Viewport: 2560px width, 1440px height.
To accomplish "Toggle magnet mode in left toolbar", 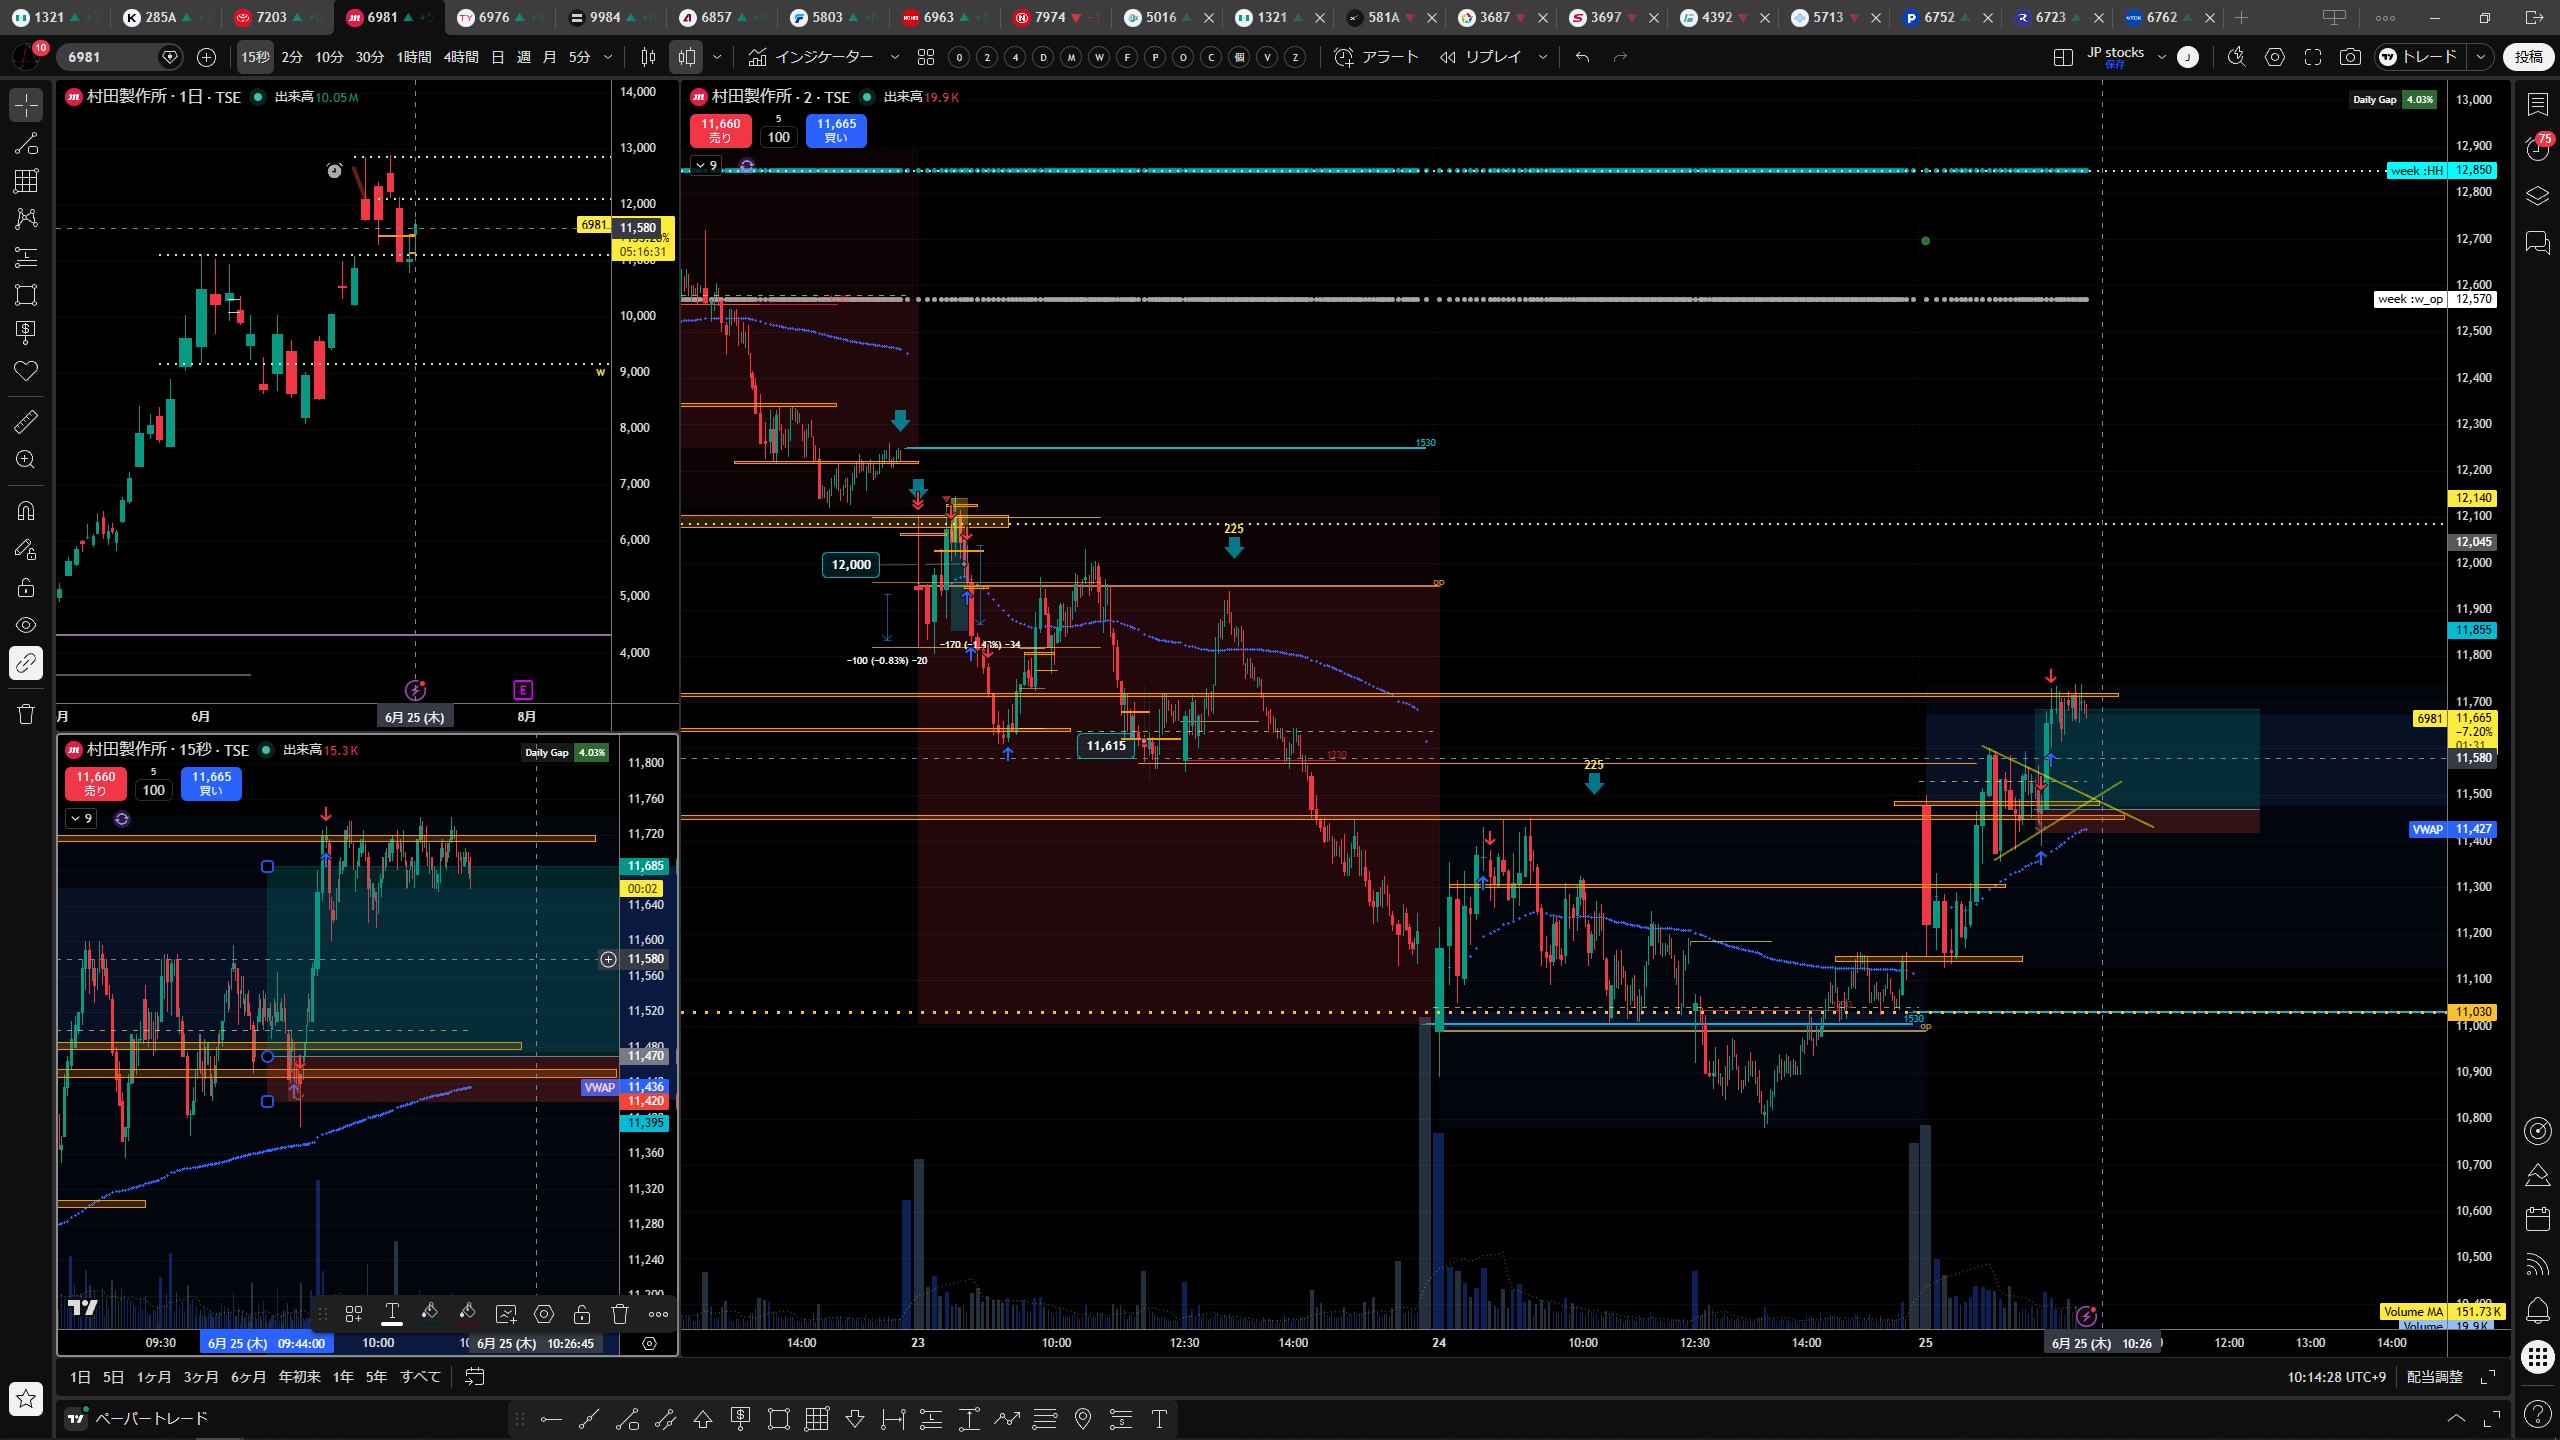I will (26, 511).
